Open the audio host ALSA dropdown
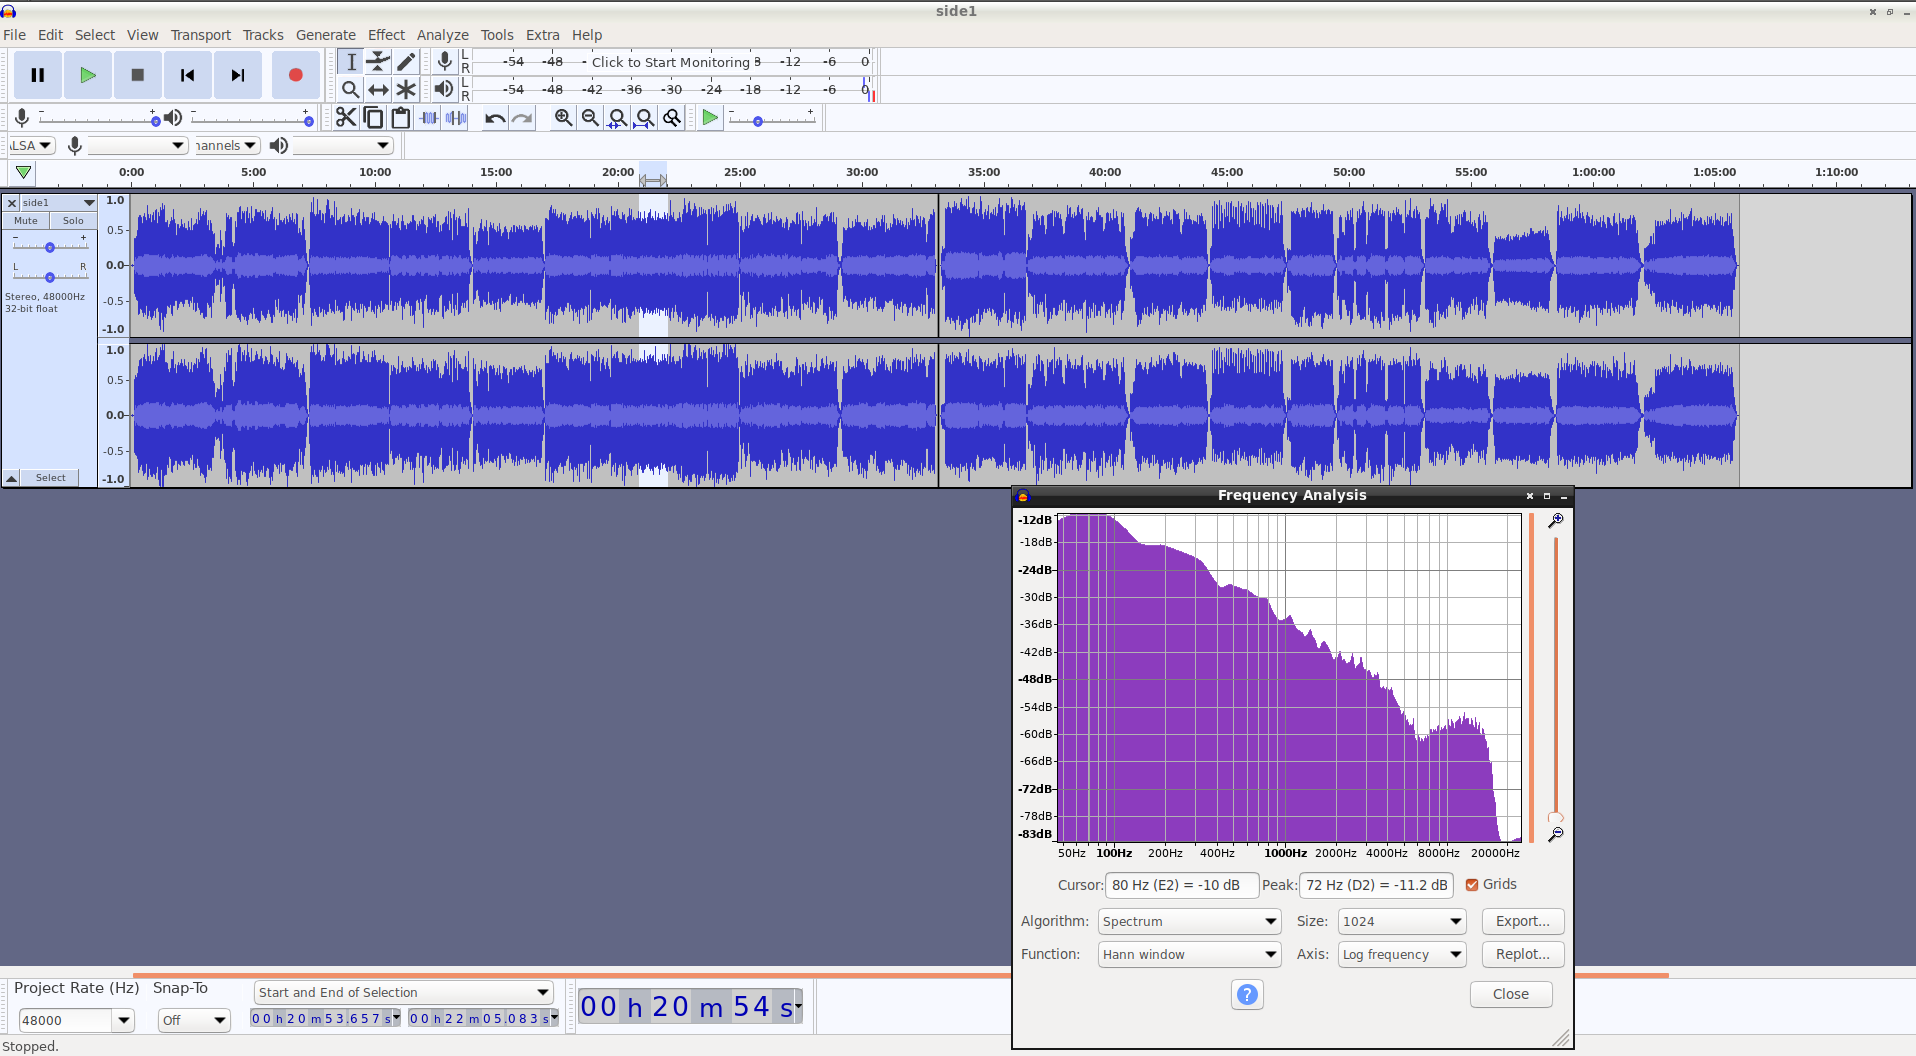 pos(31,146)
